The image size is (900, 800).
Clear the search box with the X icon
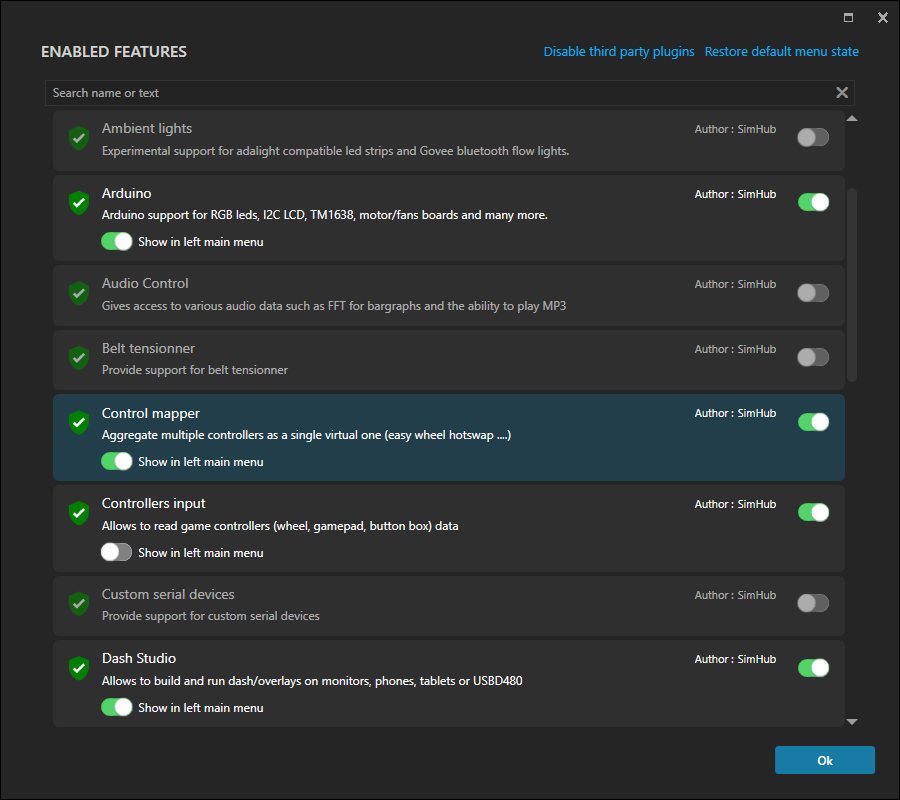point(841,92)
